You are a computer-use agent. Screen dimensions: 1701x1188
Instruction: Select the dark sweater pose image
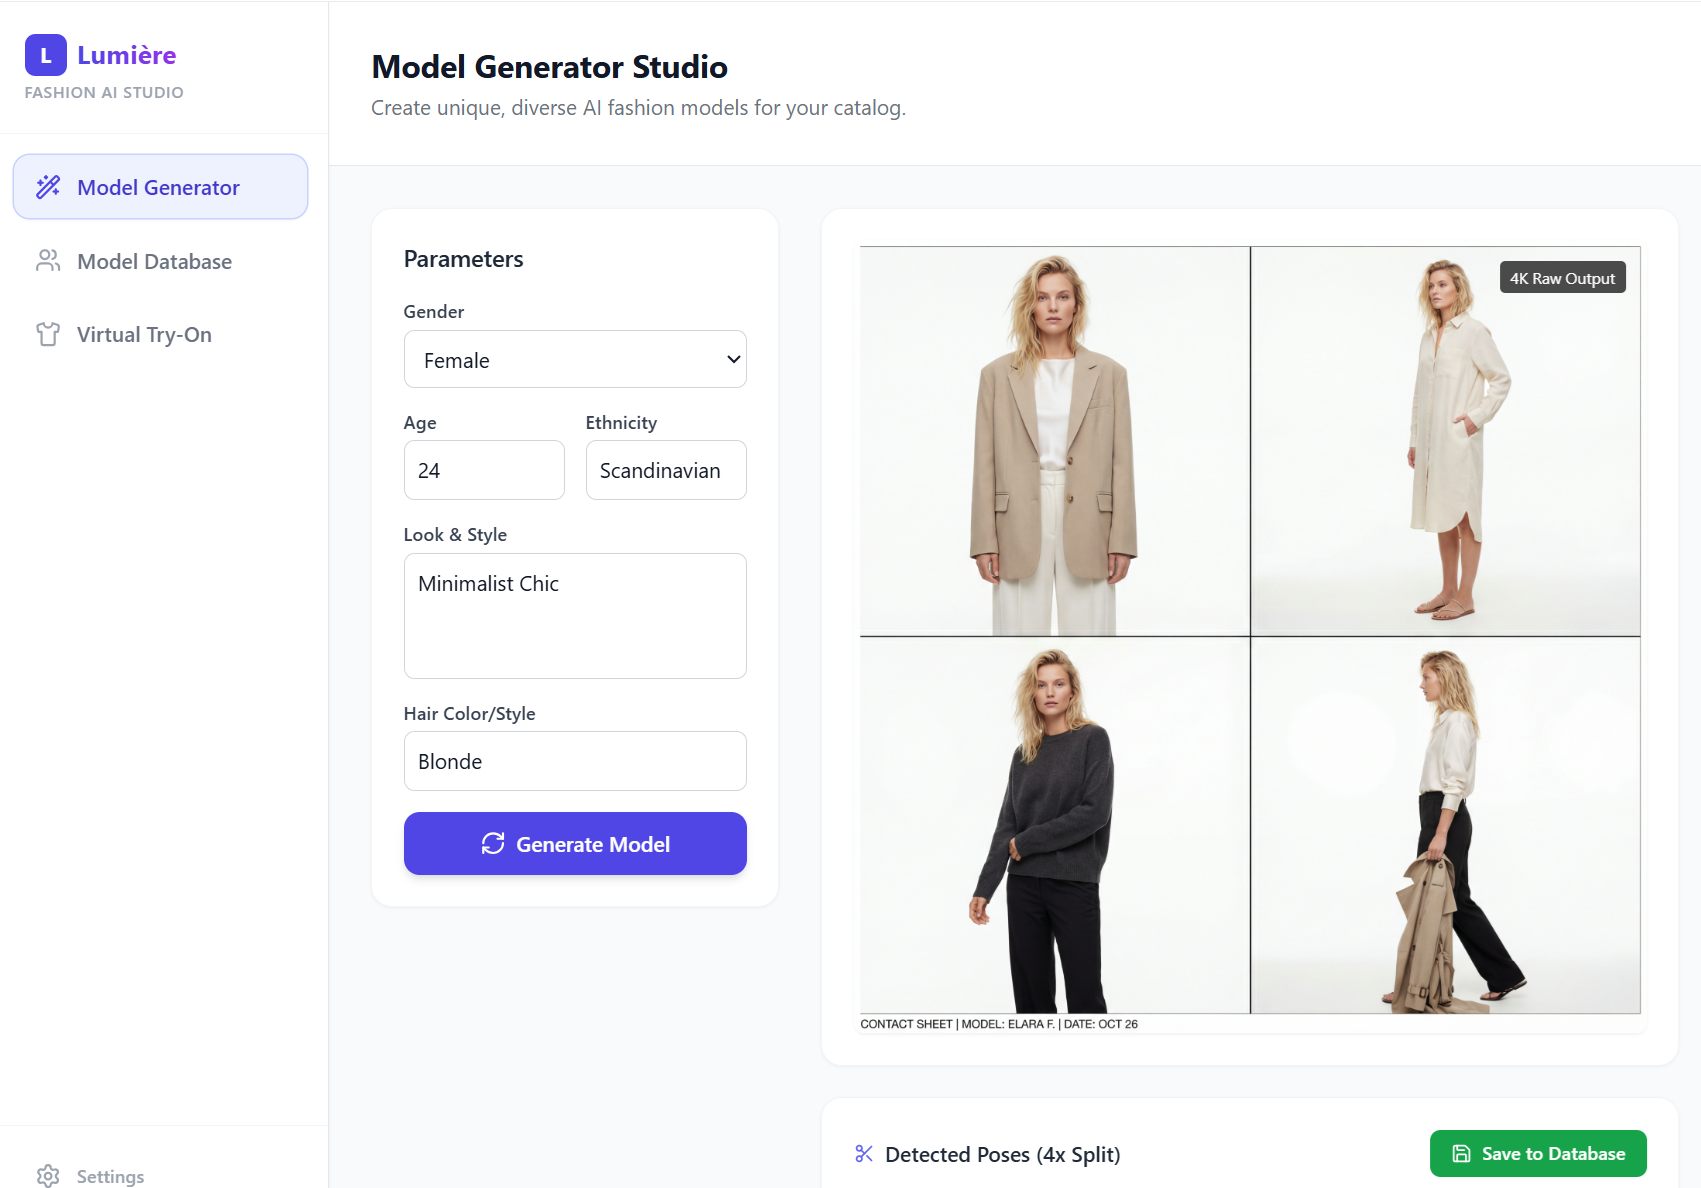pos(1055,825)
